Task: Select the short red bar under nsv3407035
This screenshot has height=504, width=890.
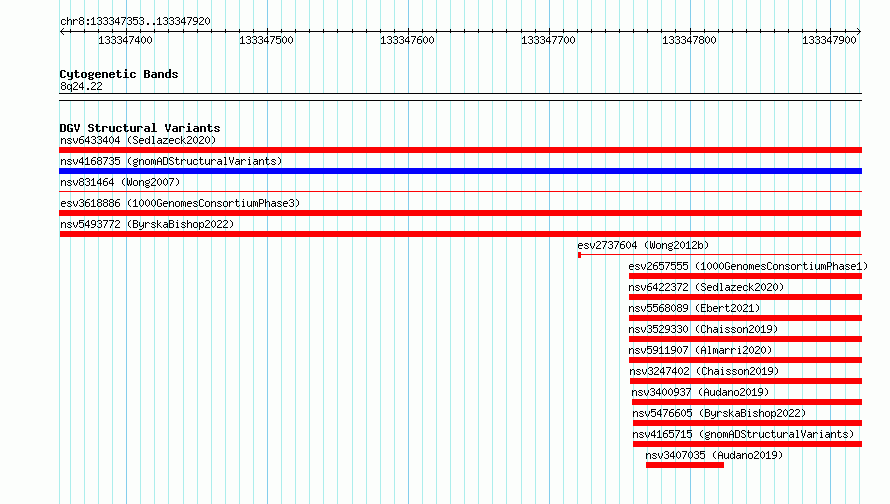Action: (x=685, y=465)
